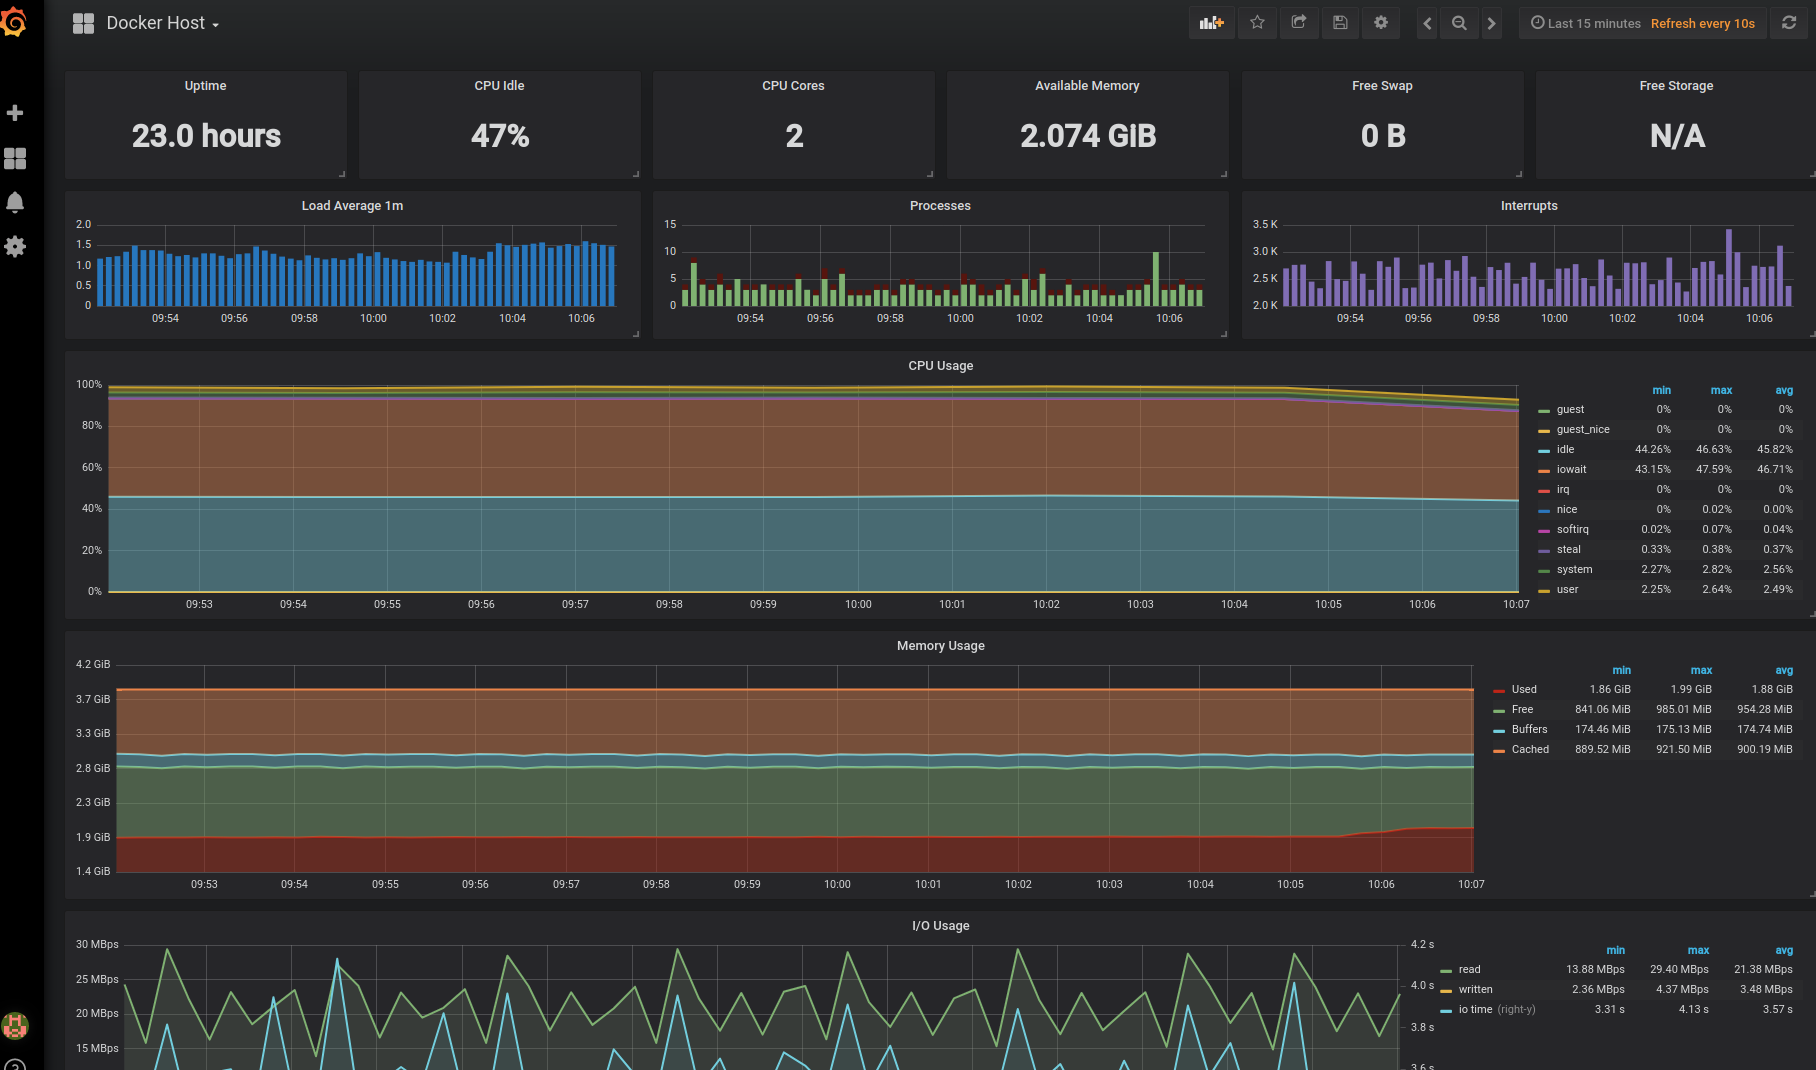This screenshot has height=1070, width=1816.
Task: Toggle the guest_nice series in CPU legend
Action: tap(1583, 430)
